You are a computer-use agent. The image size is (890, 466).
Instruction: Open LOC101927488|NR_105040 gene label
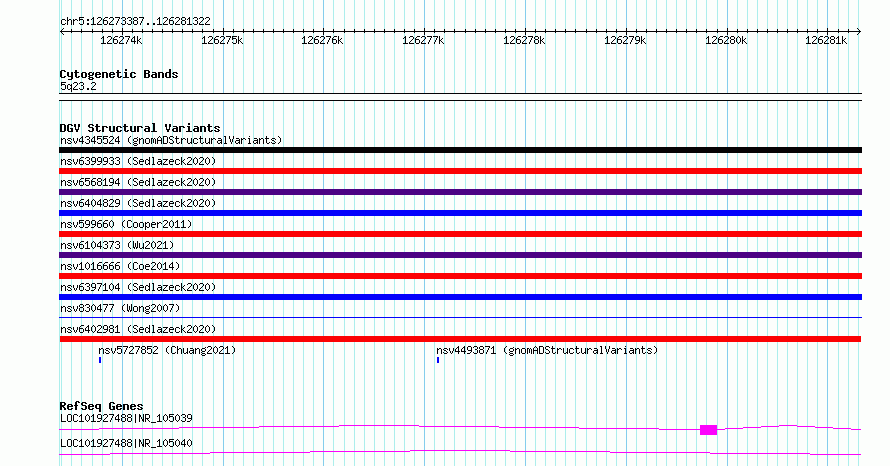coord(126,443)
